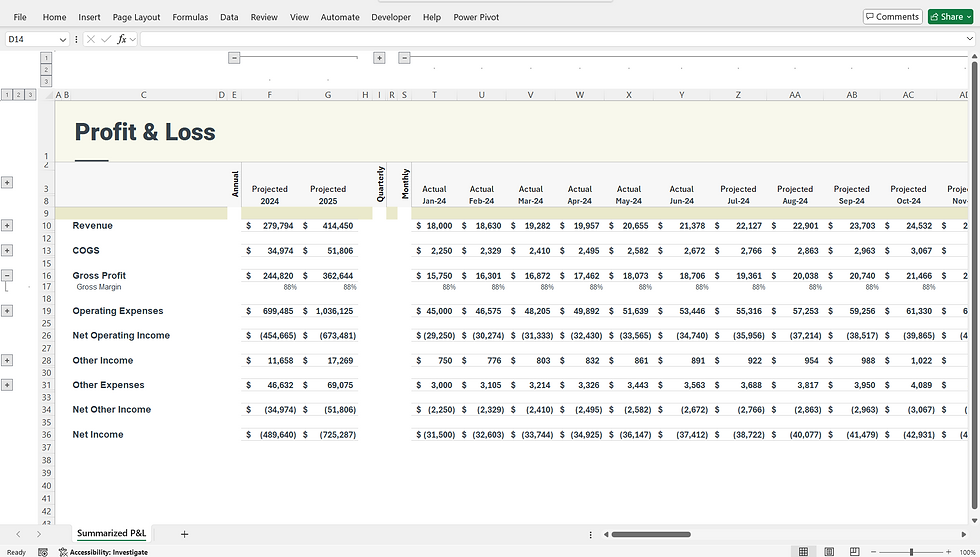
Task: Open the View tab
Action: (299, 17)
